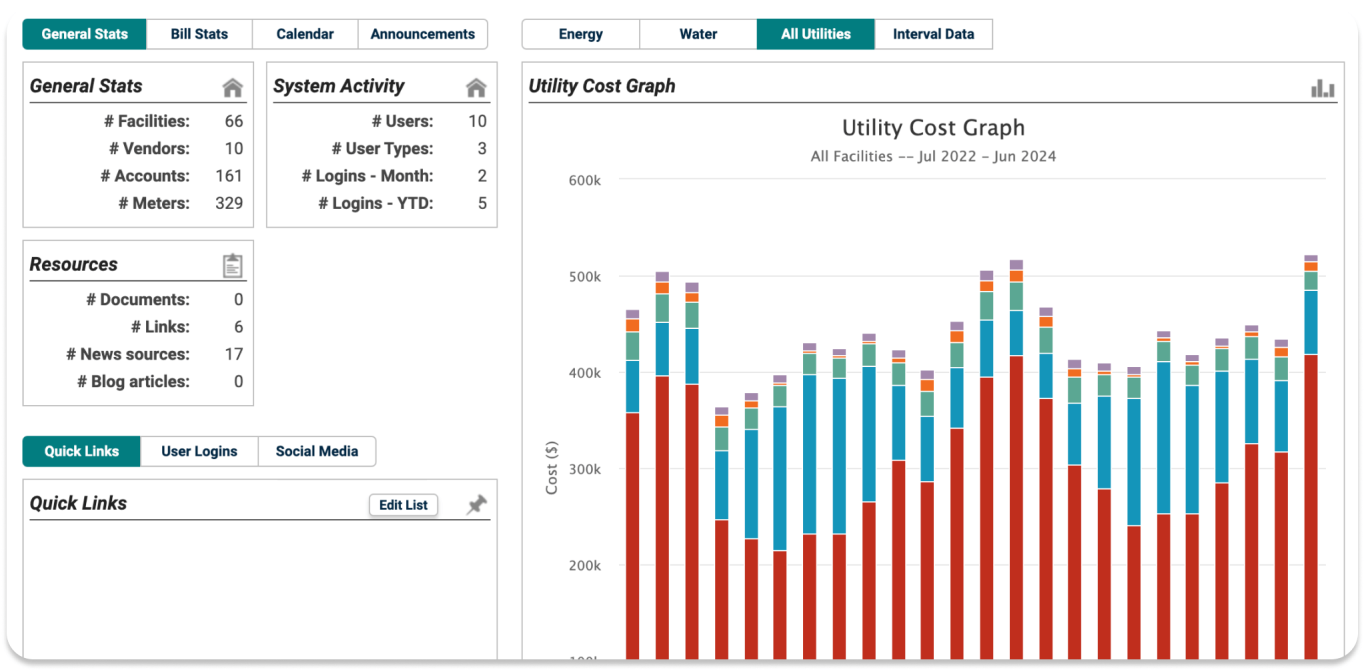Switch to the Bill Stats tab
The image size is (1366, 670).
tap(199, 33)
